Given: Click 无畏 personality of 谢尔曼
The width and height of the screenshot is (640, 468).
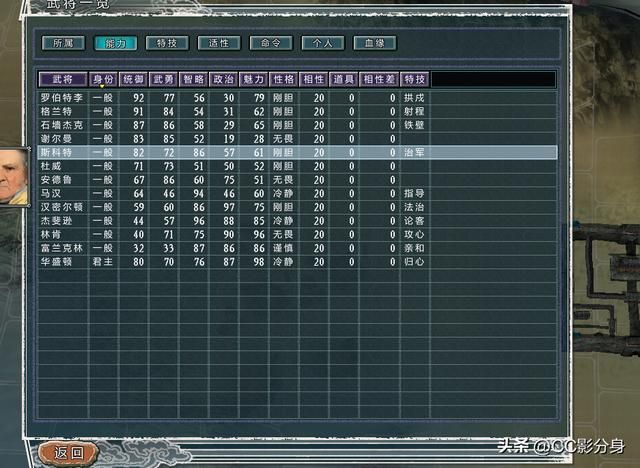Looking at the screenshot, I should tap(283, 139).
